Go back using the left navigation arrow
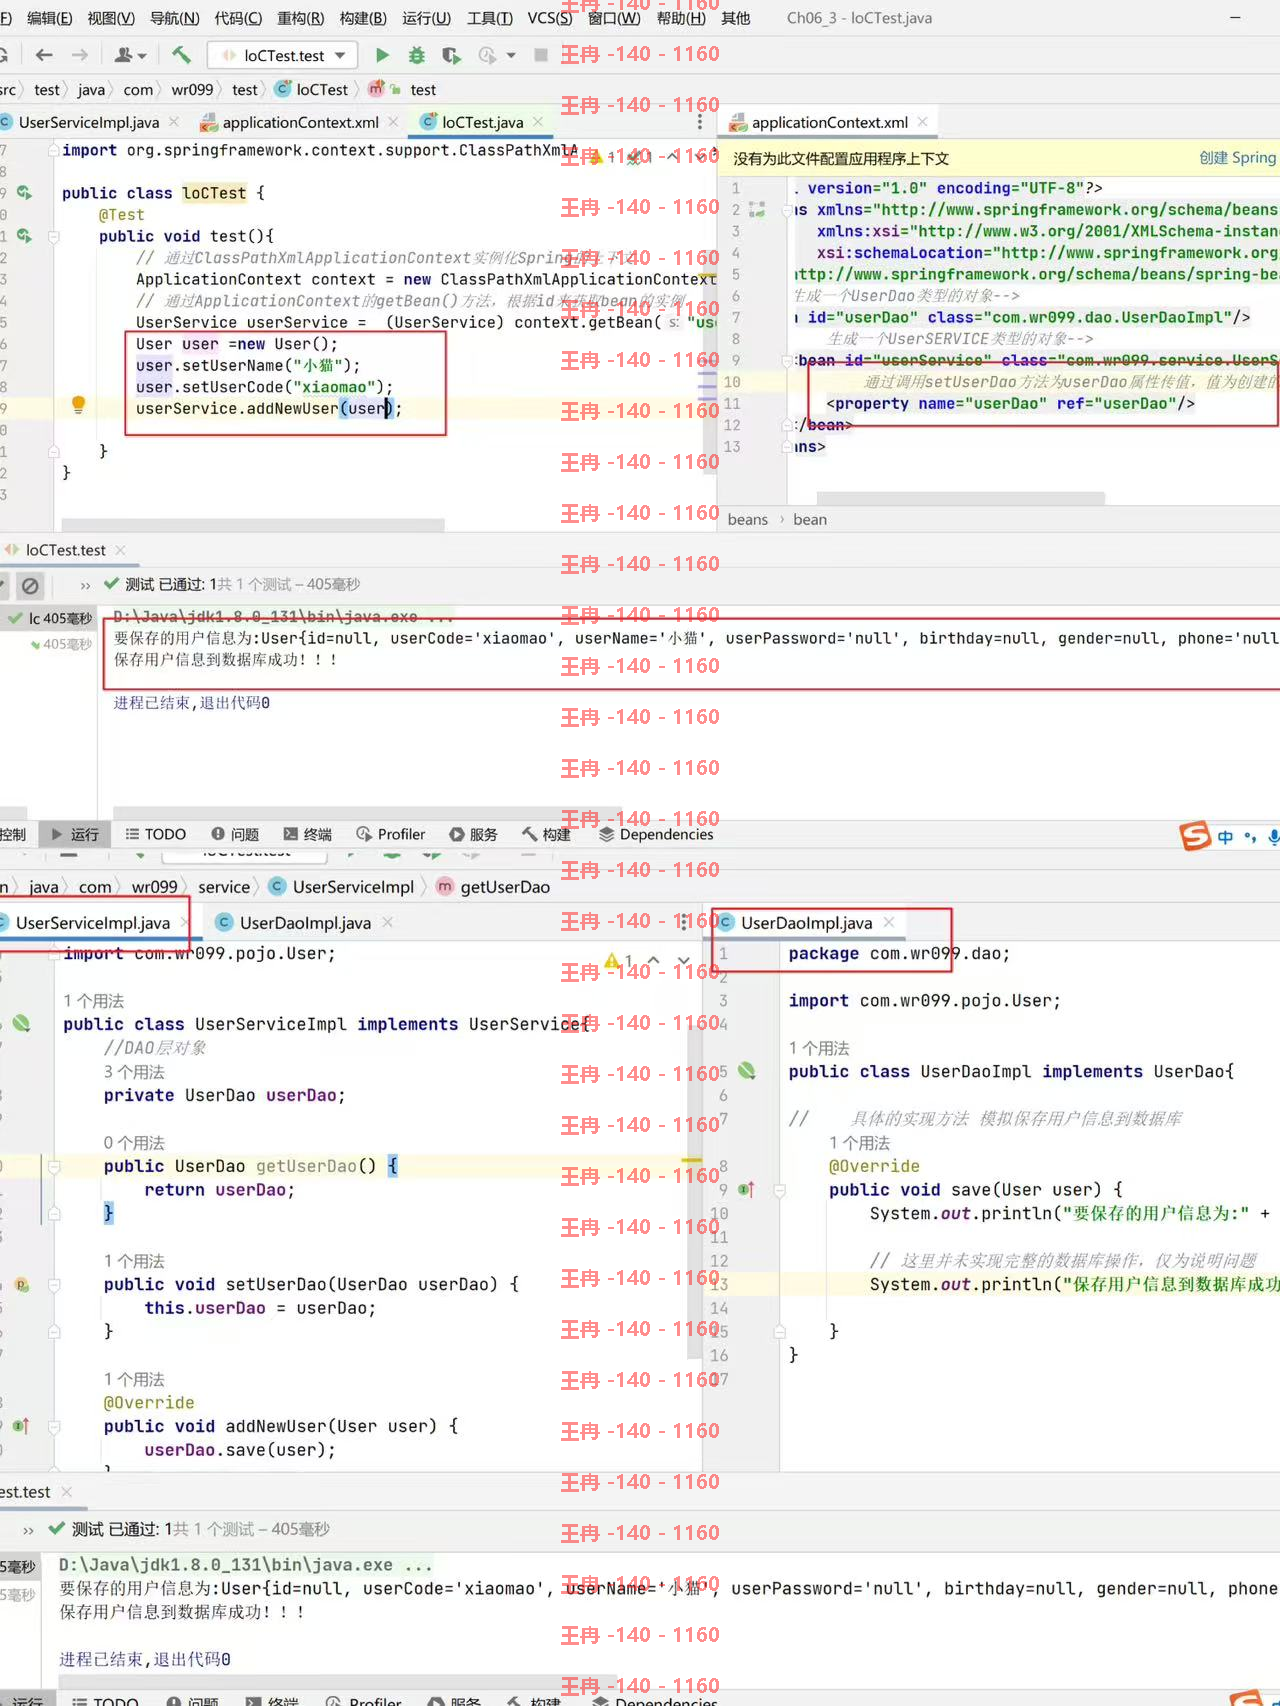This screenshot has height=1706, width=1280. (43, 55)
